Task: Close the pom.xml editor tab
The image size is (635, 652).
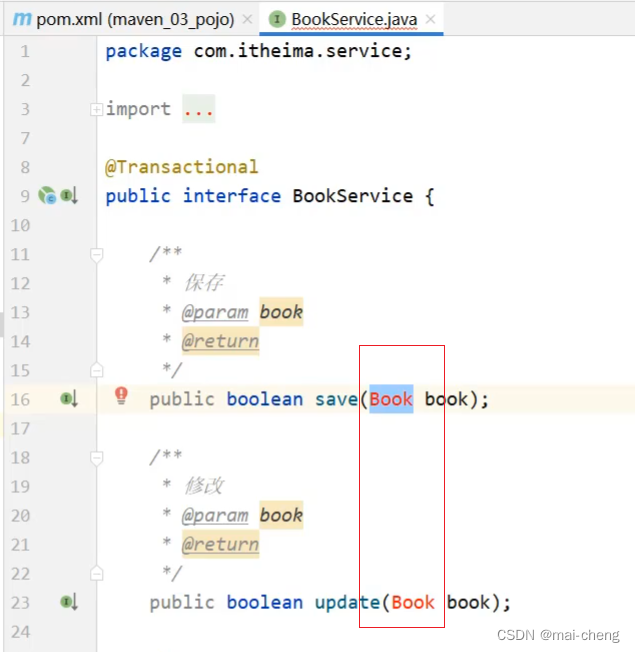Action: click(x=247, y=19)
